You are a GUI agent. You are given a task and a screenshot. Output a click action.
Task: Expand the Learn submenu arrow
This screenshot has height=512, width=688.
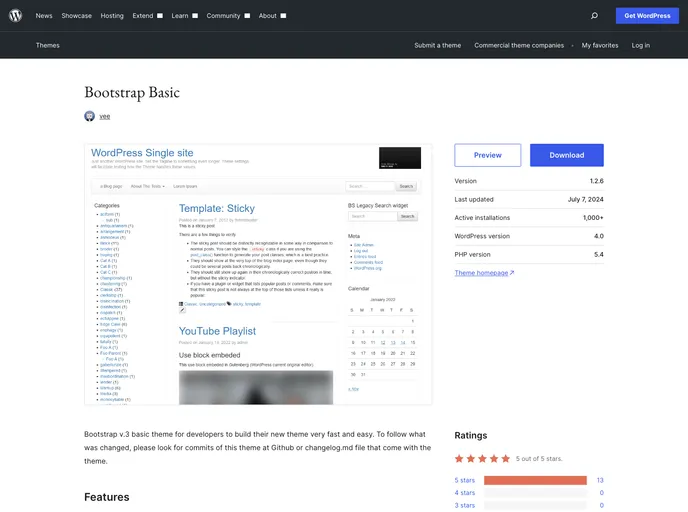pos(195,16)
